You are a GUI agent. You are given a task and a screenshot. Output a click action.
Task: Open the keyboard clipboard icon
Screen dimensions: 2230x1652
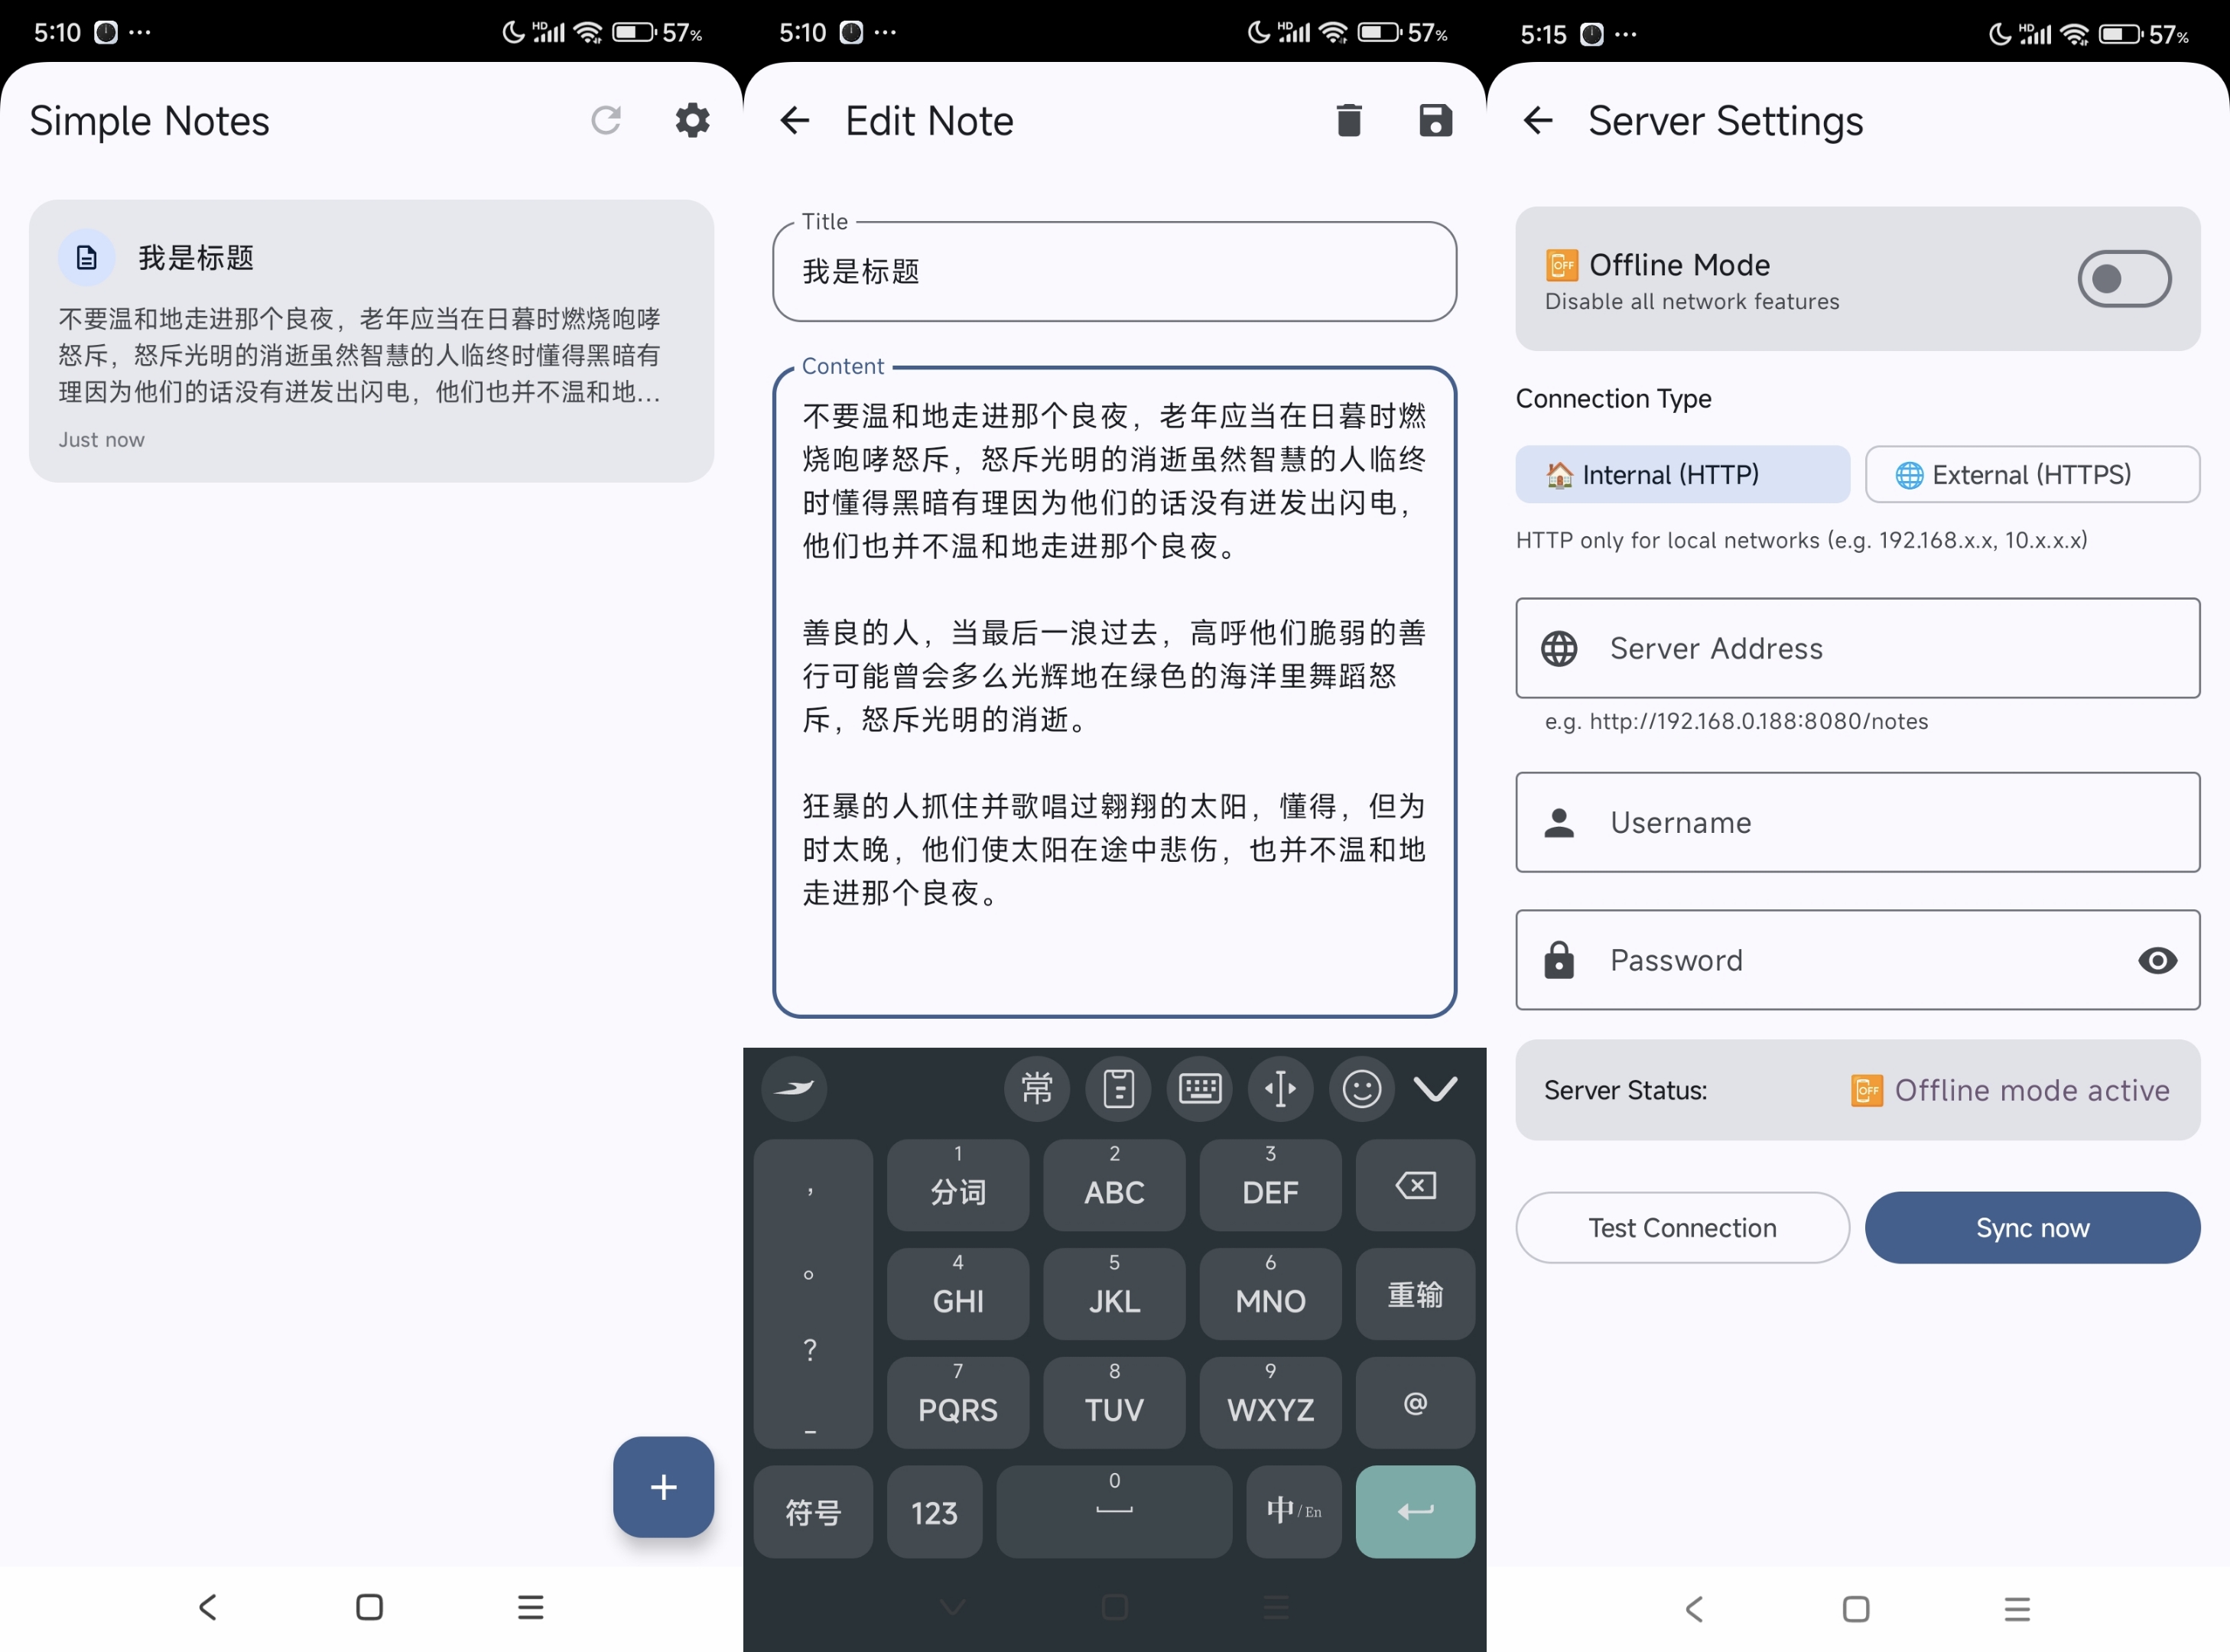click(x=1118, y=1088)
